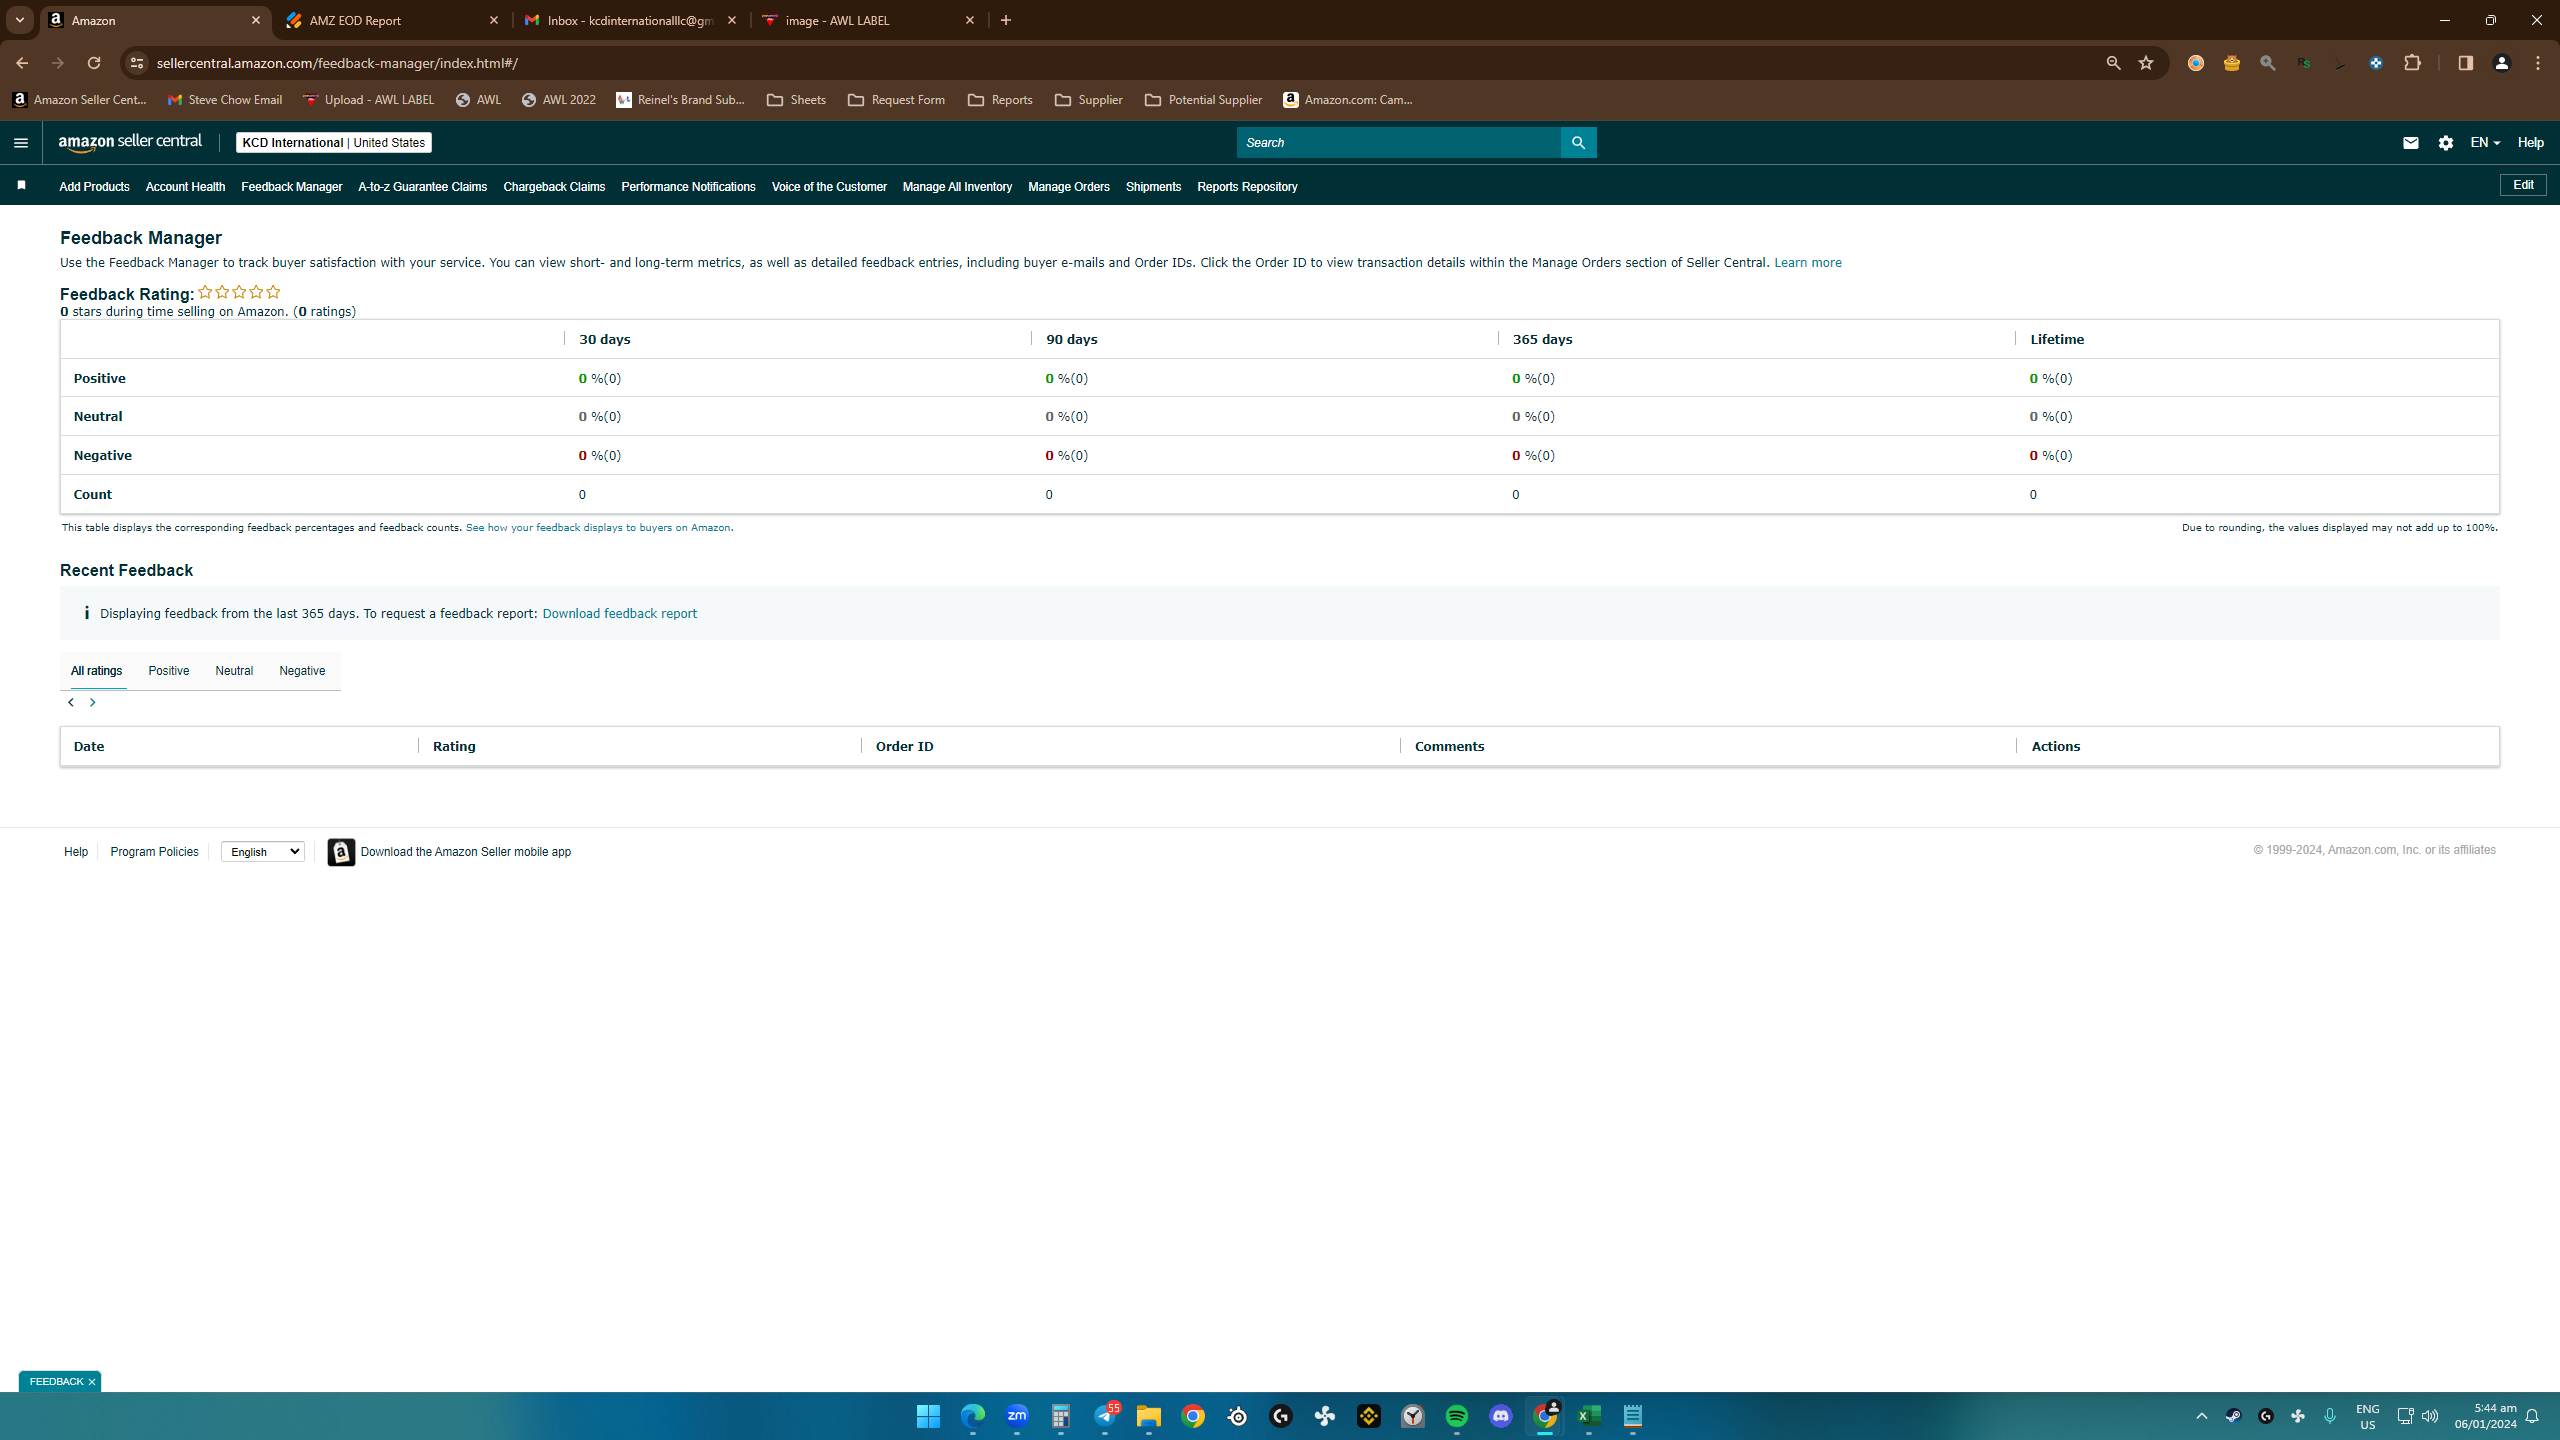Open Manage All Inventory
2560x1440 pixels.
coord(957,187)
